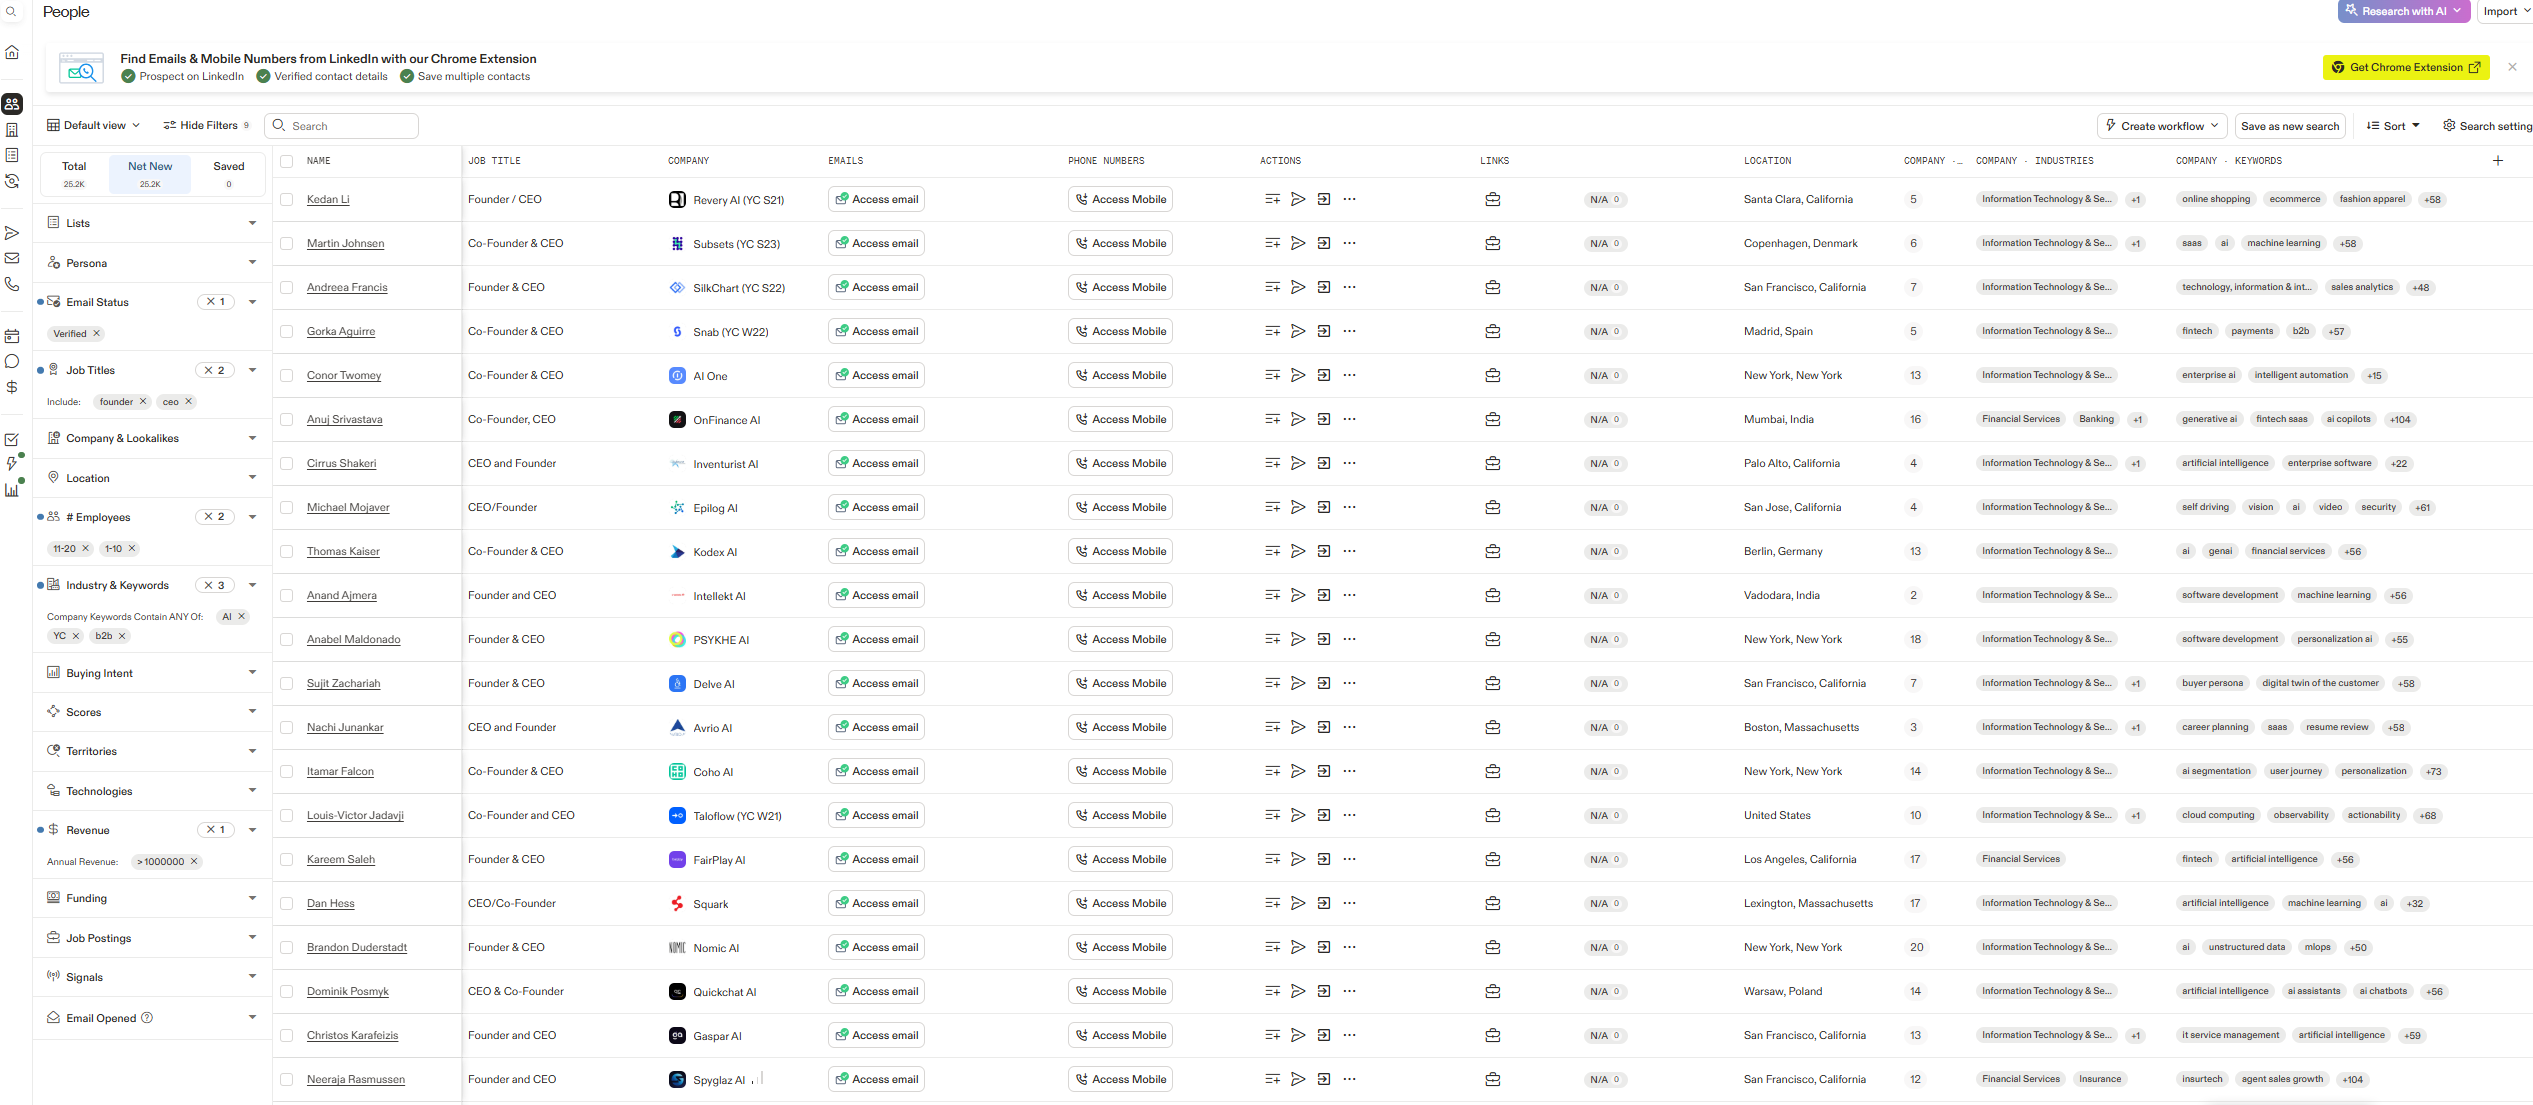Click send email icon for Kedan Li
This screenshot has height=1105, width=2533.
(1297, 199)
